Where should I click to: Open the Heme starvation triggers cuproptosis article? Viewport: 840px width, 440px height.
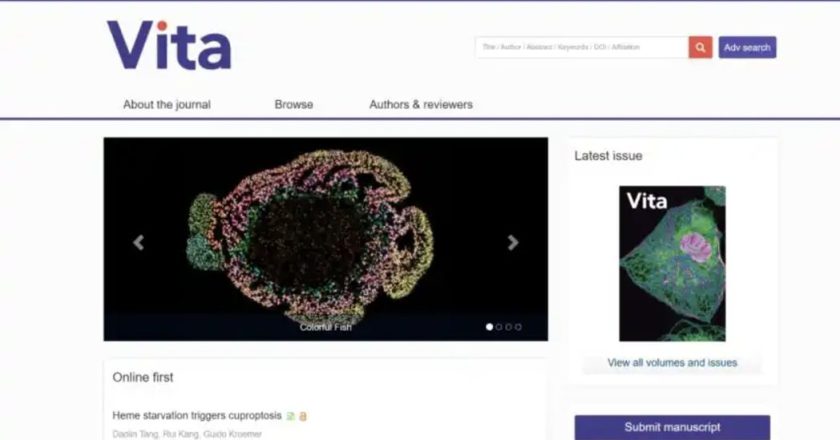click(197, 415)
